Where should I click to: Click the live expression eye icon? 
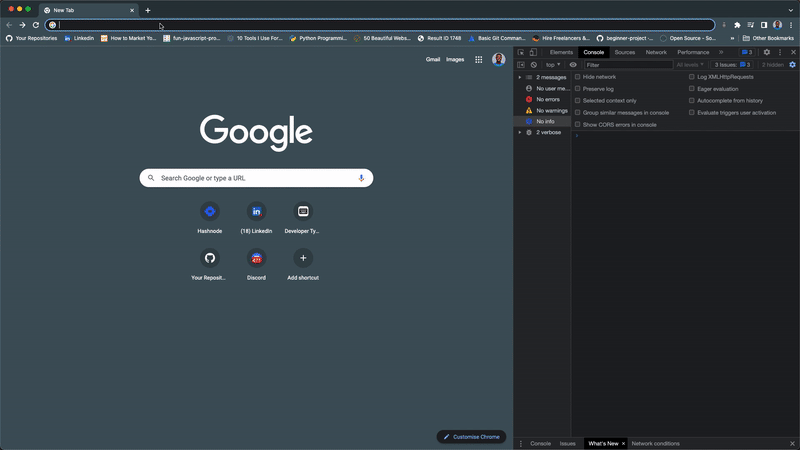pyautogui.click(x=573, y=65)
